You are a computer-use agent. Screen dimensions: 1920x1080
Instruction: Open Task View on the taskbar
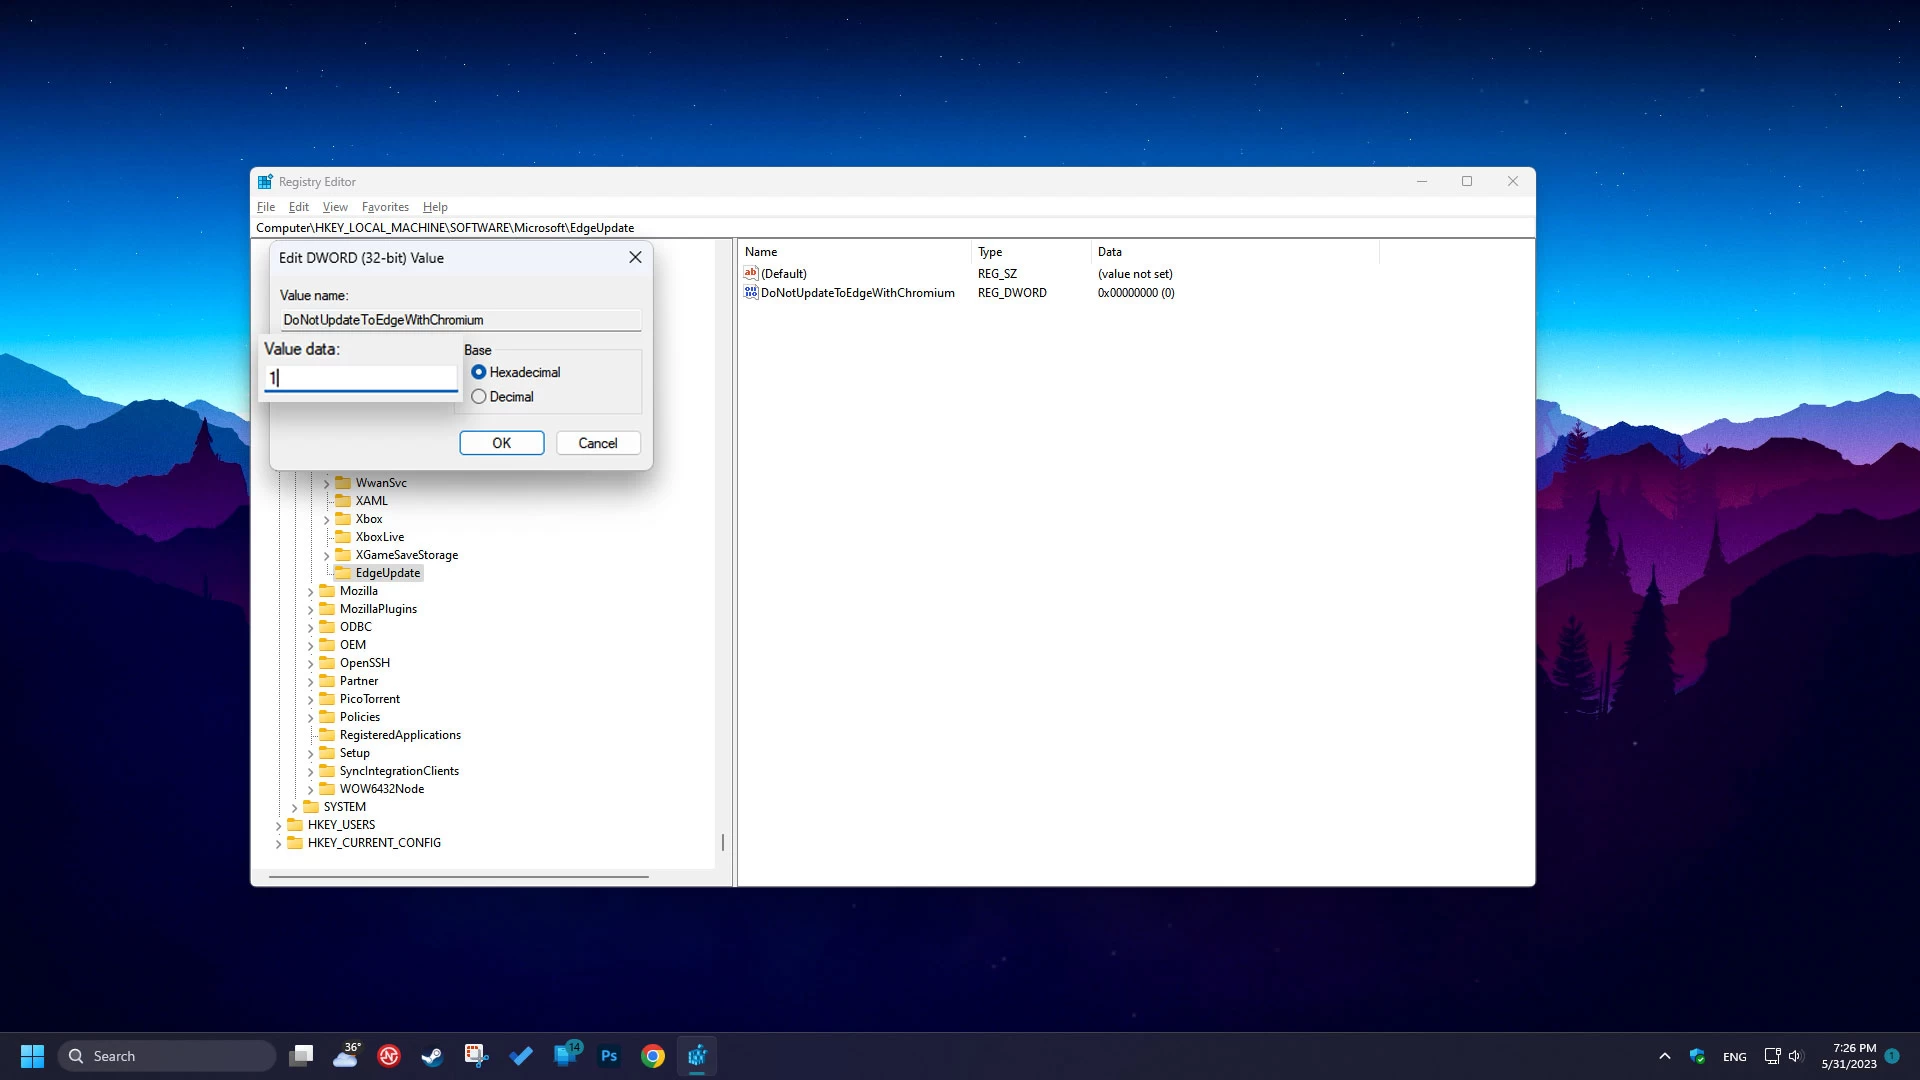301,1056
